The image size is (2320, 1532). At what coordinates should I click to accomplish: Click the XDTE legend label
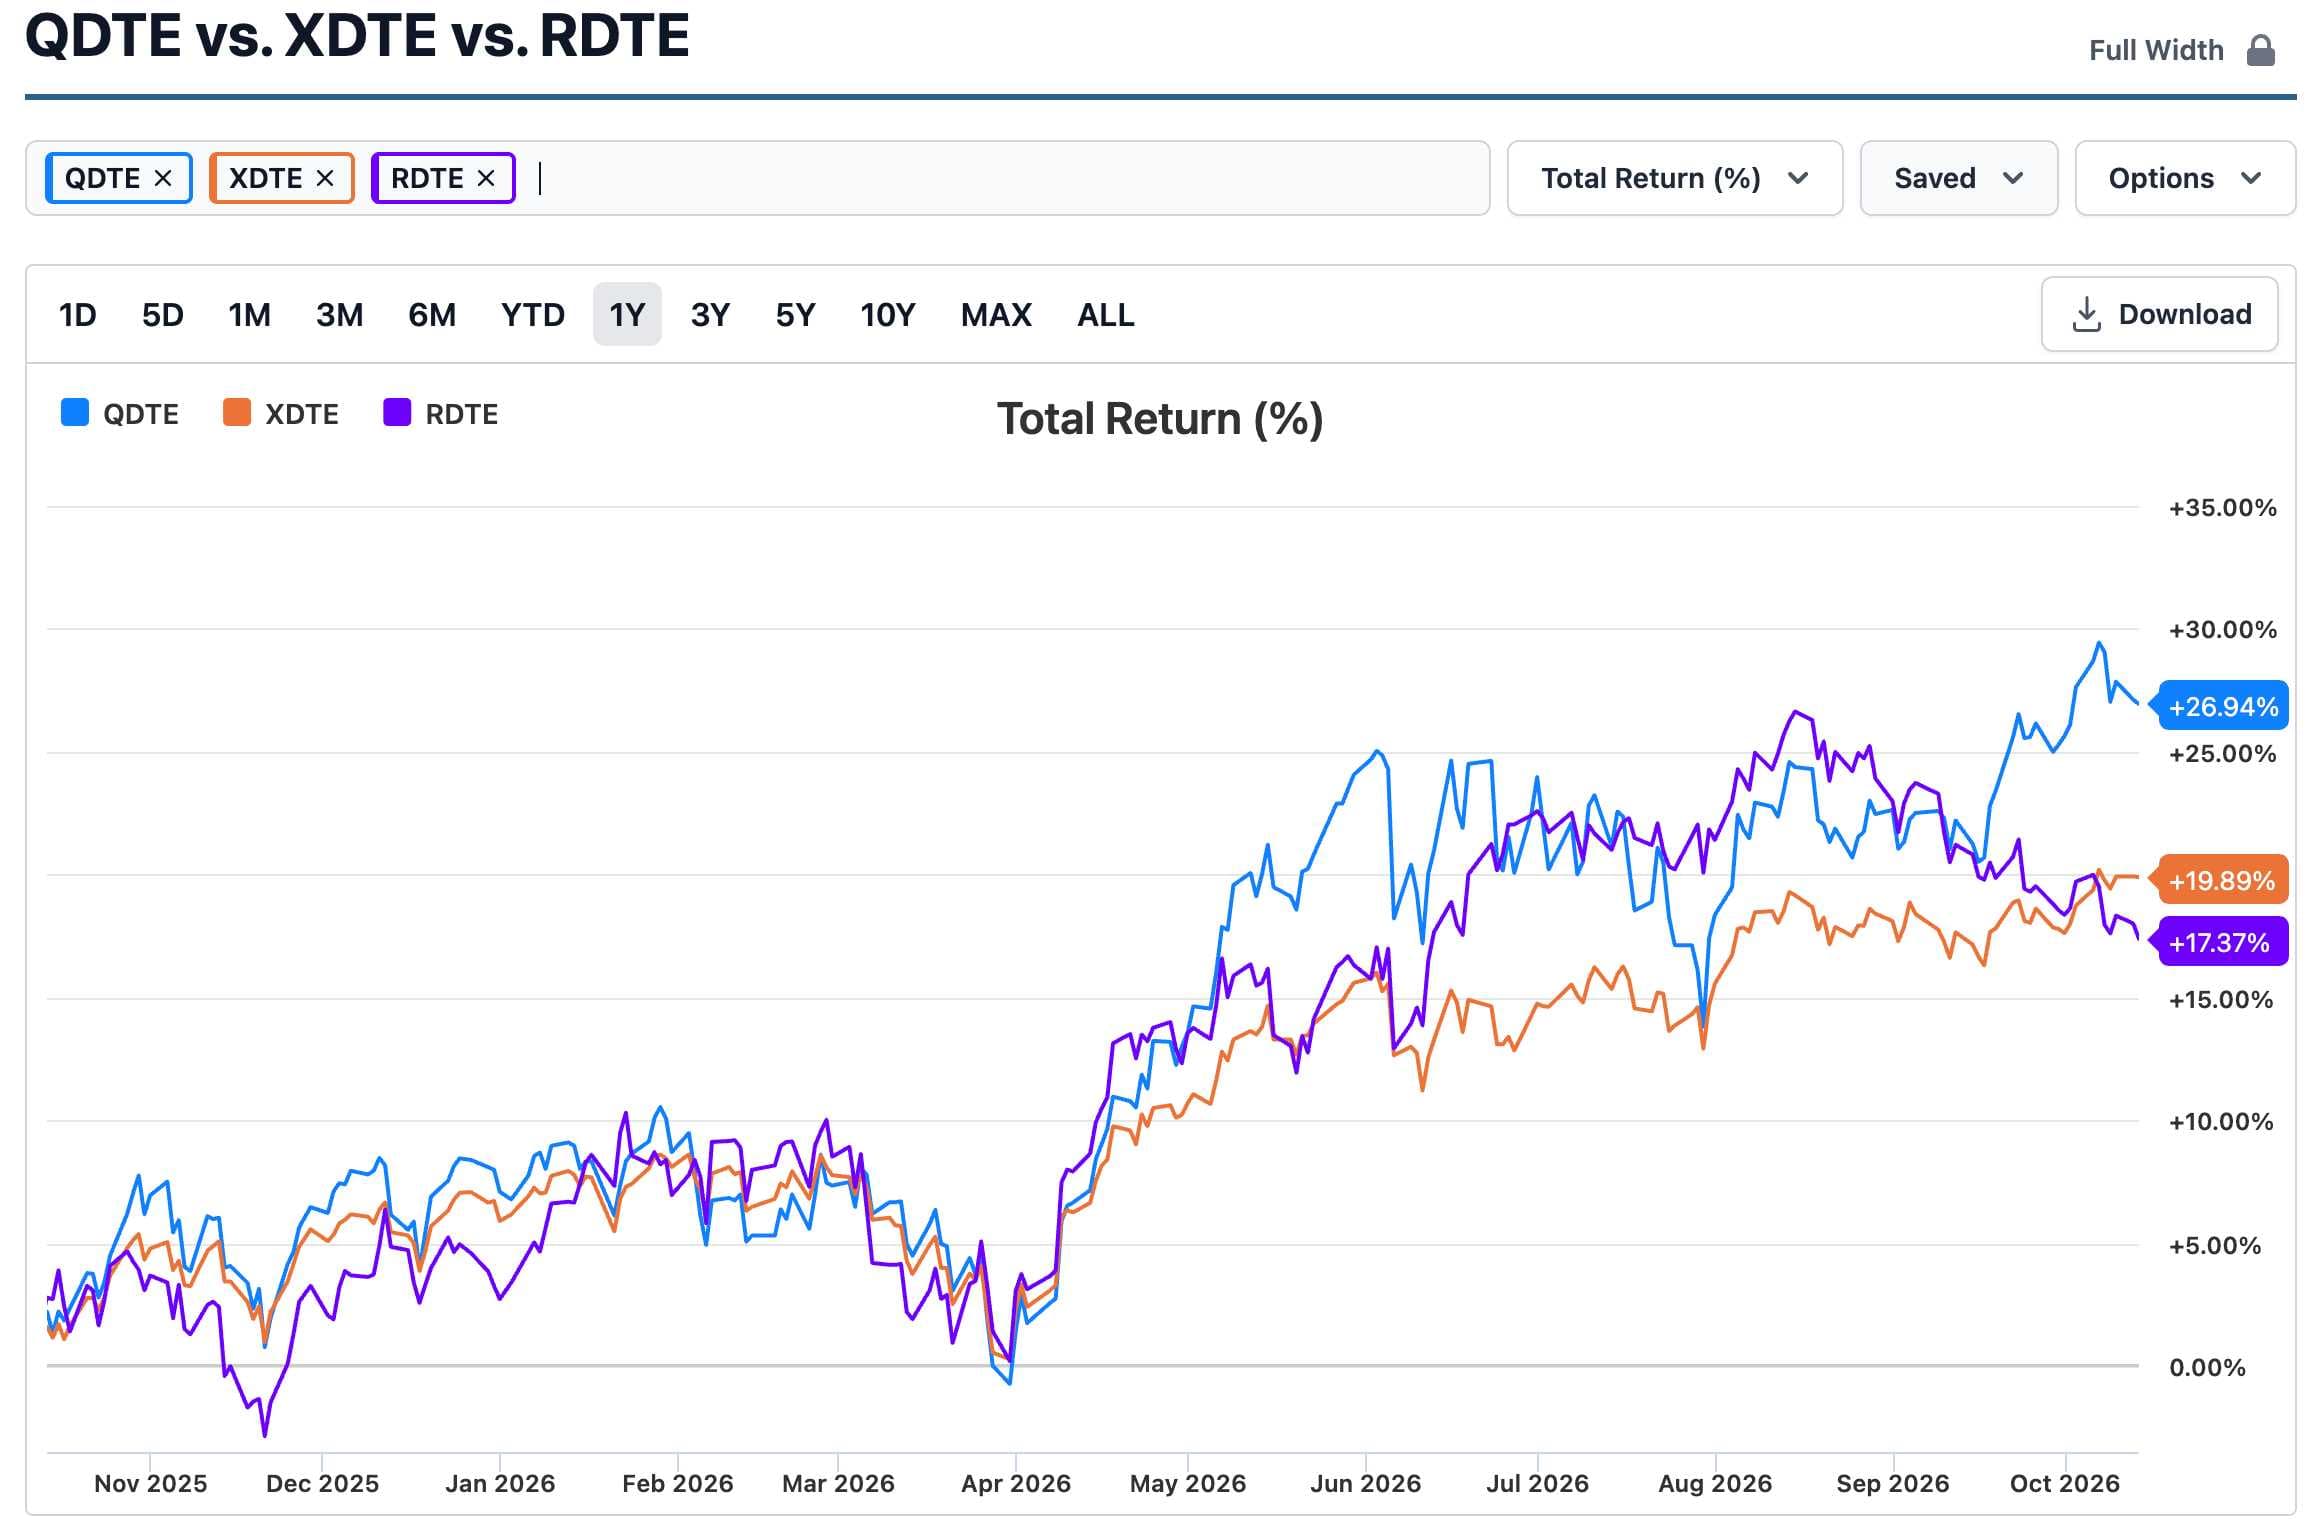coord(302,414)
